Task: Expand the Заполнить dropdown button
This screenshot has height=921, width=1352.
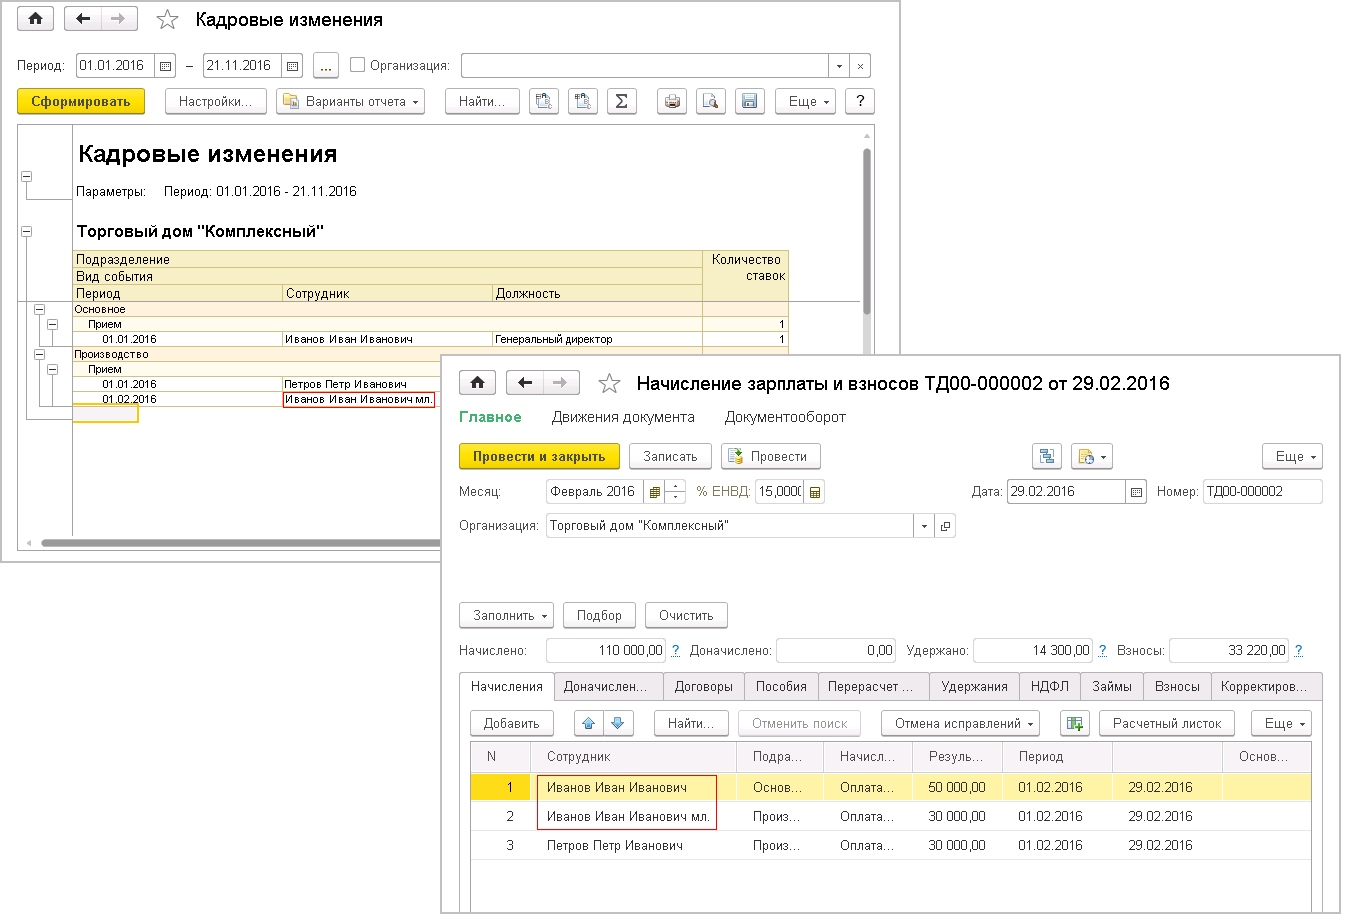Action: pyautogui.click(x=505, y=615)
